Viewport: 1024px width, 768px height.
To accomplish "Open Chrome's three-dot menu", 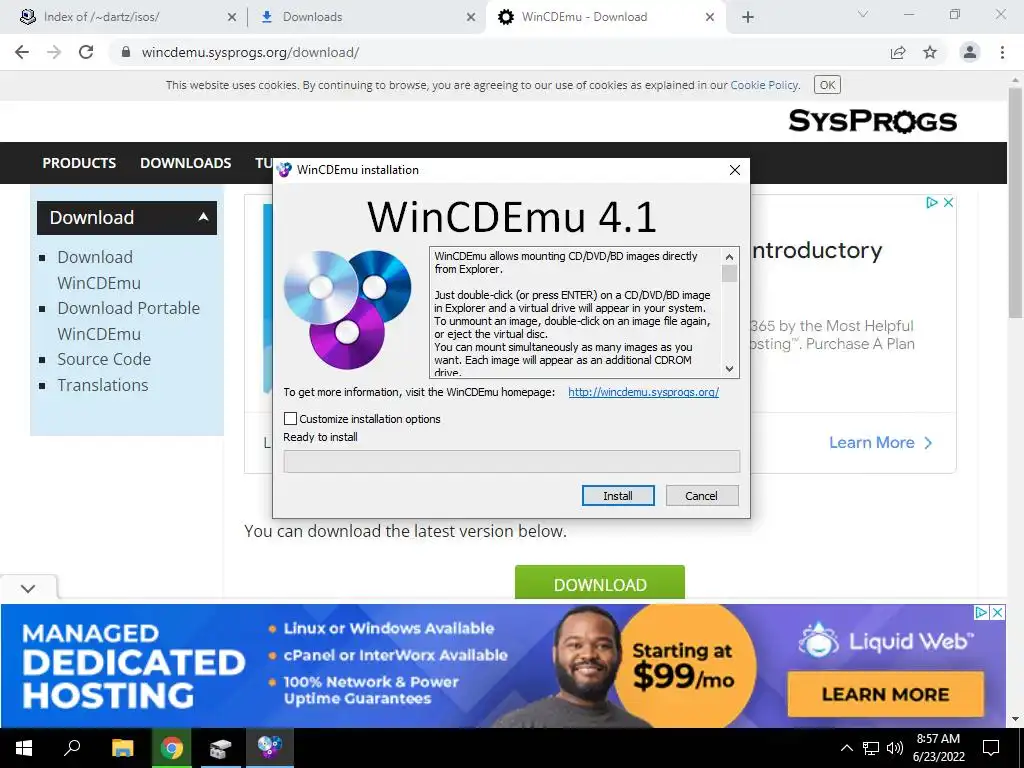I will [1002, 52].
